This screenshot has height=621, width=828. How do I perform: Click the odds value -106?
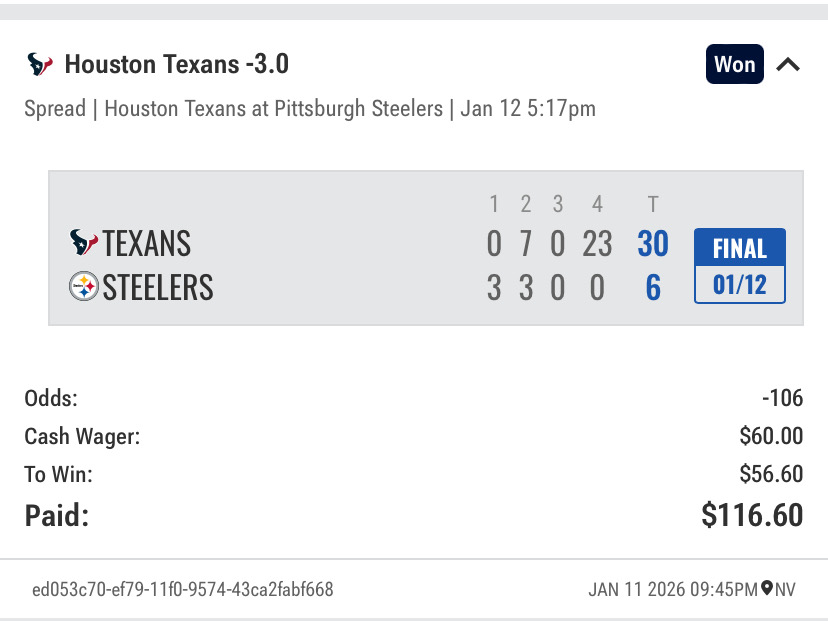point(782,398)
